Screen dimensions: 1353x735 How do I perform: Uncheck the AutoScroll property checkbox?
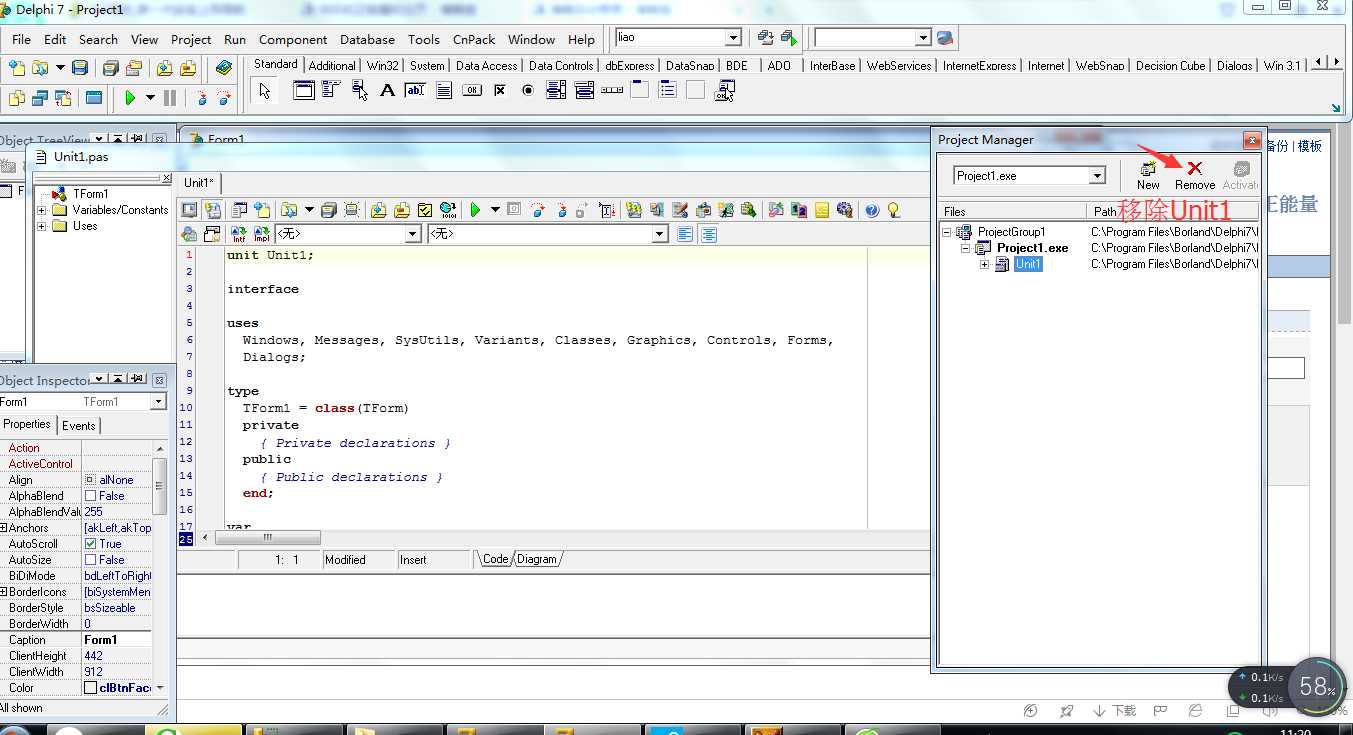91,544
